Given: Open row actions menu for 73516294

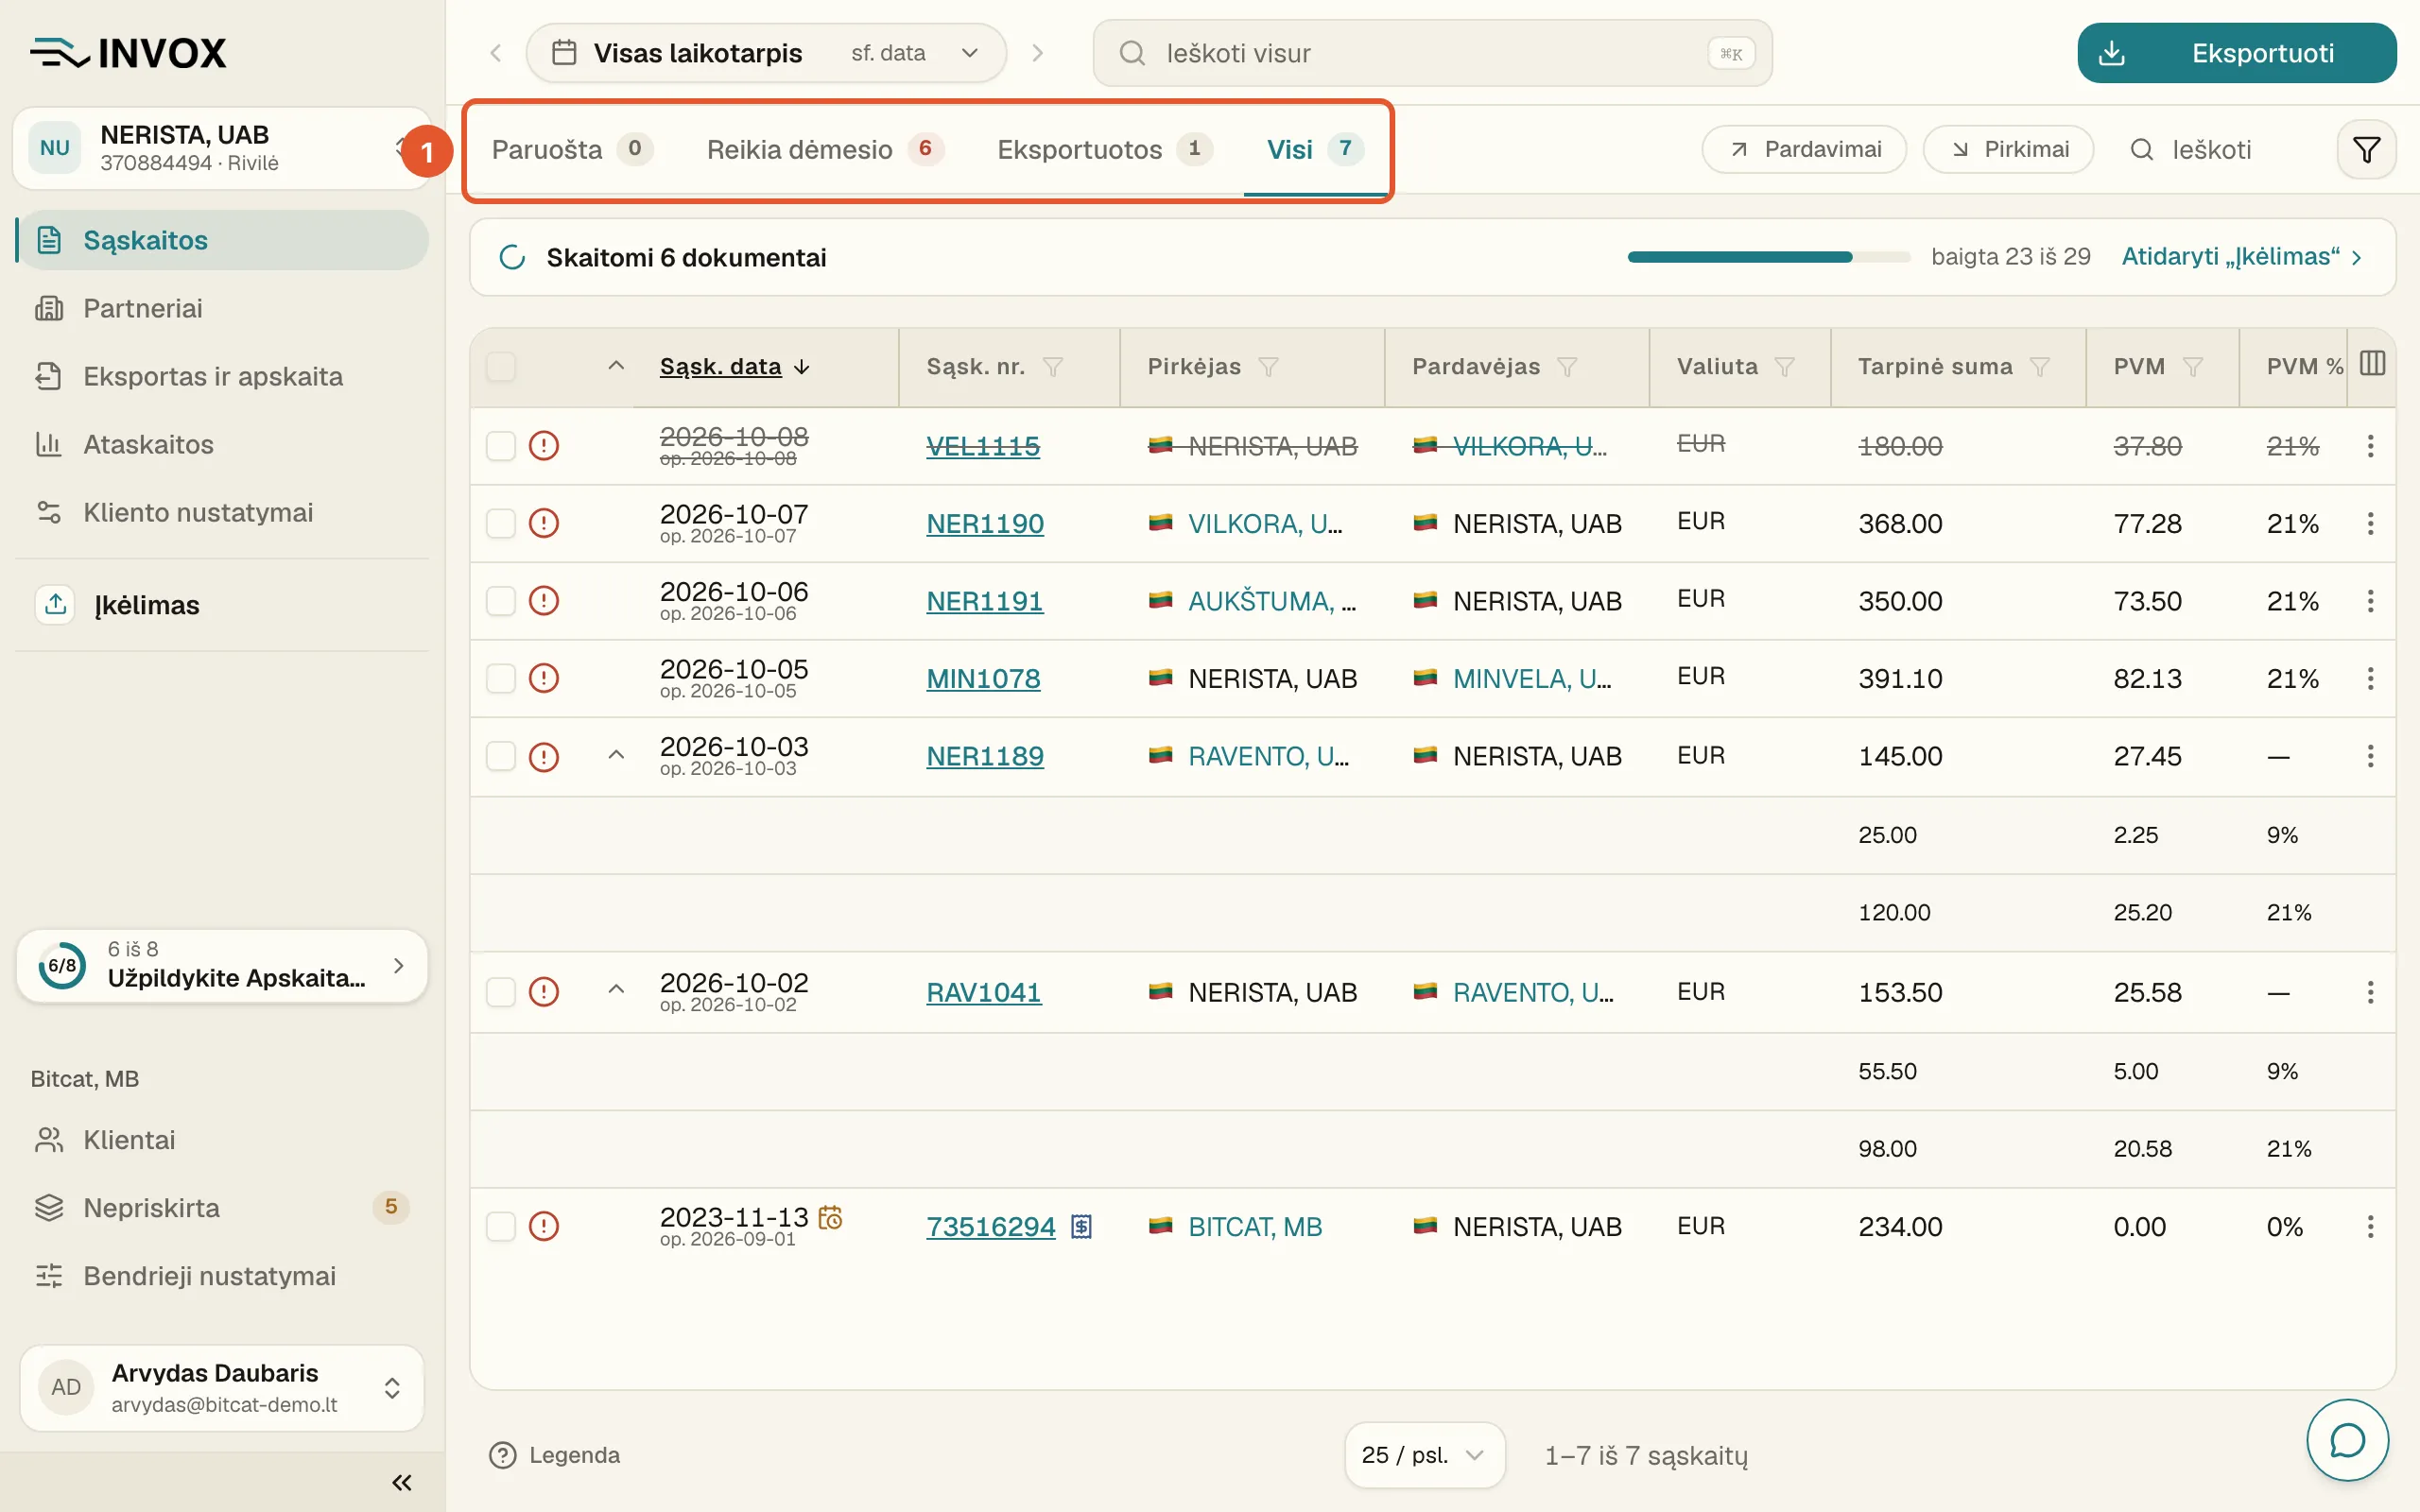Looking at the screenshot, I should pyautogui.click(x=2370, y=1226).
